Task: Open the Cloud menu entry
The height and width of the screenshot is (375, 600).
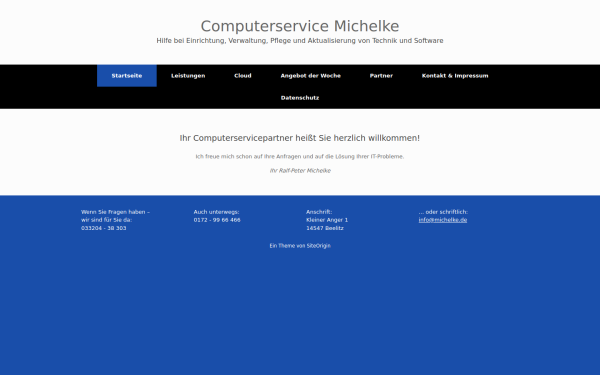Action: pos(243,76)
